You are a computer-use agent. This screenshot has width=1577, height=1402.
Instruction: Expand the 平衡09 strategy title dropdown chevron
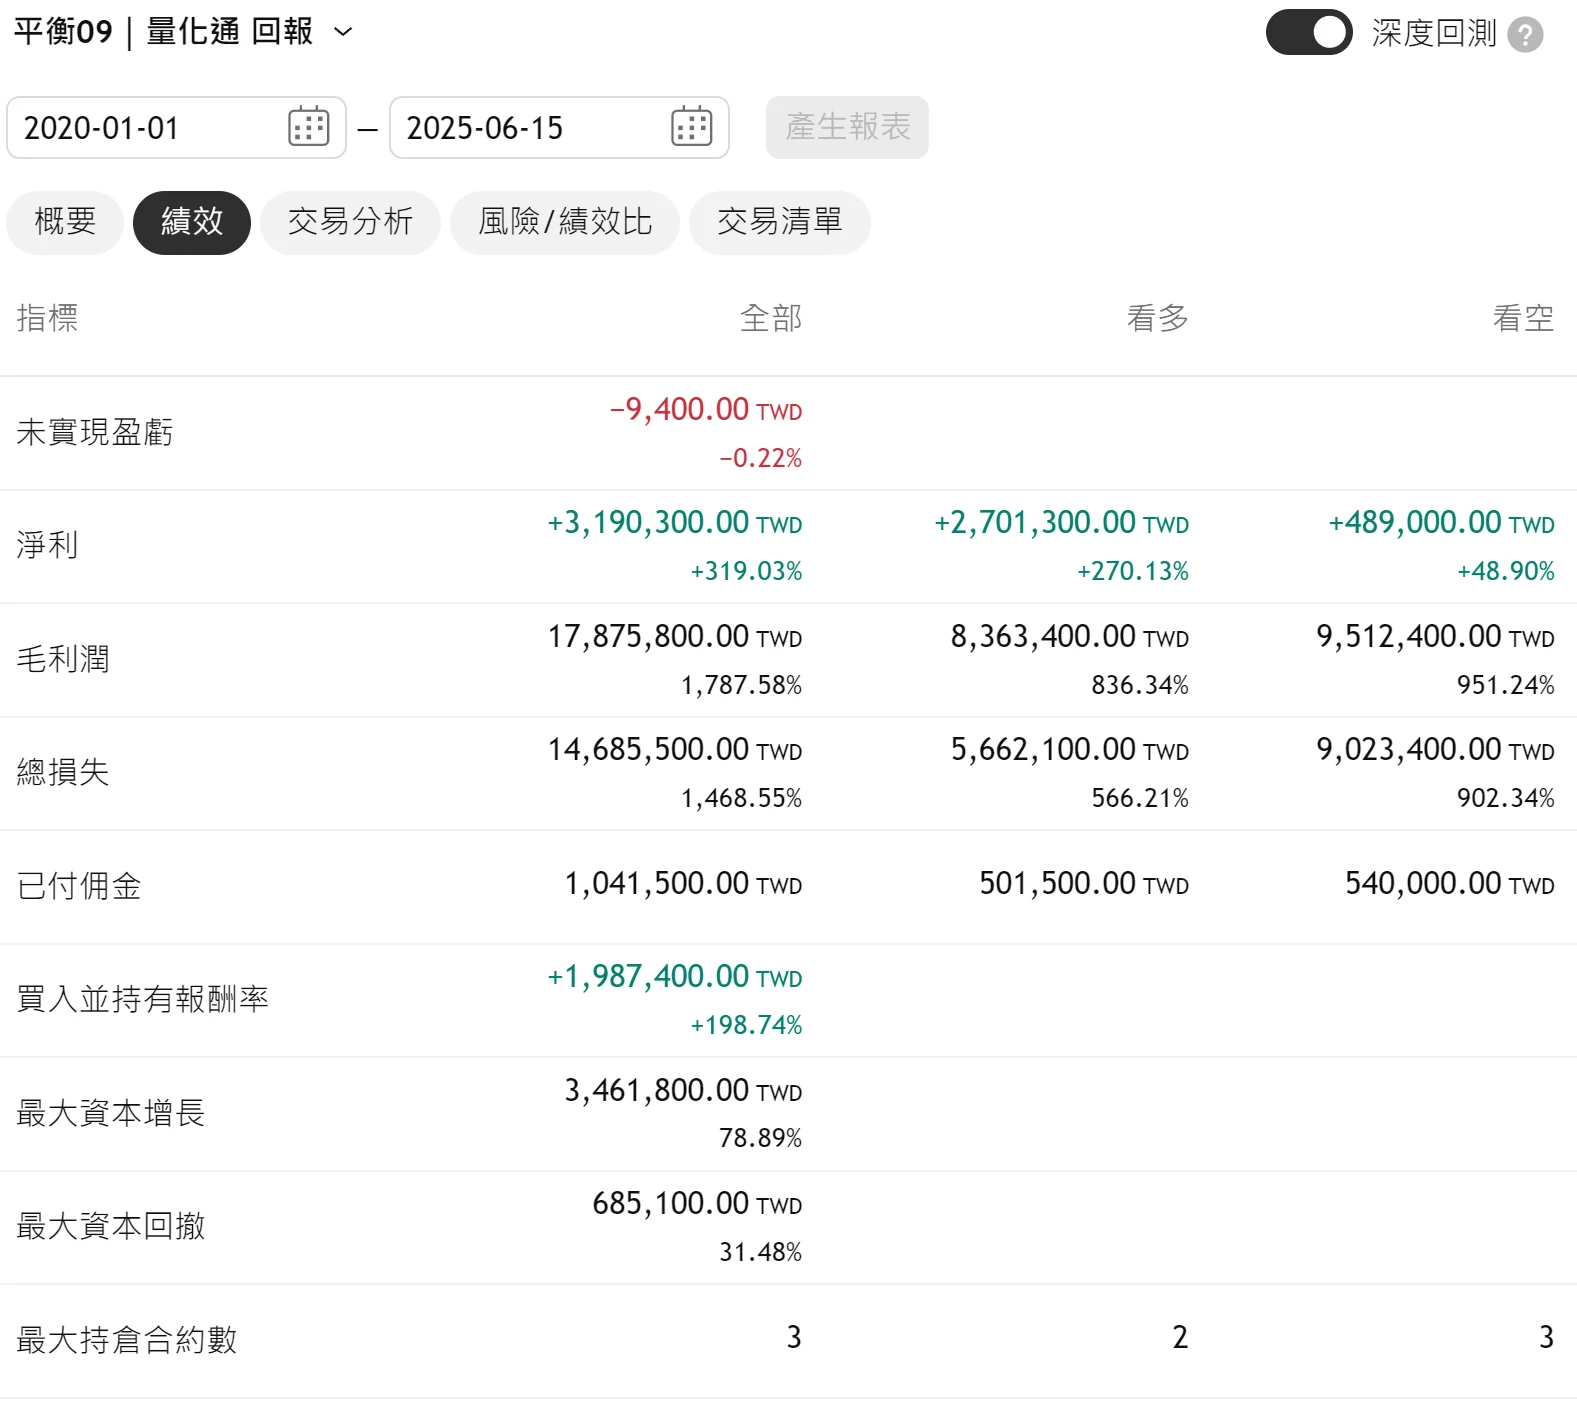pos(343,32)
